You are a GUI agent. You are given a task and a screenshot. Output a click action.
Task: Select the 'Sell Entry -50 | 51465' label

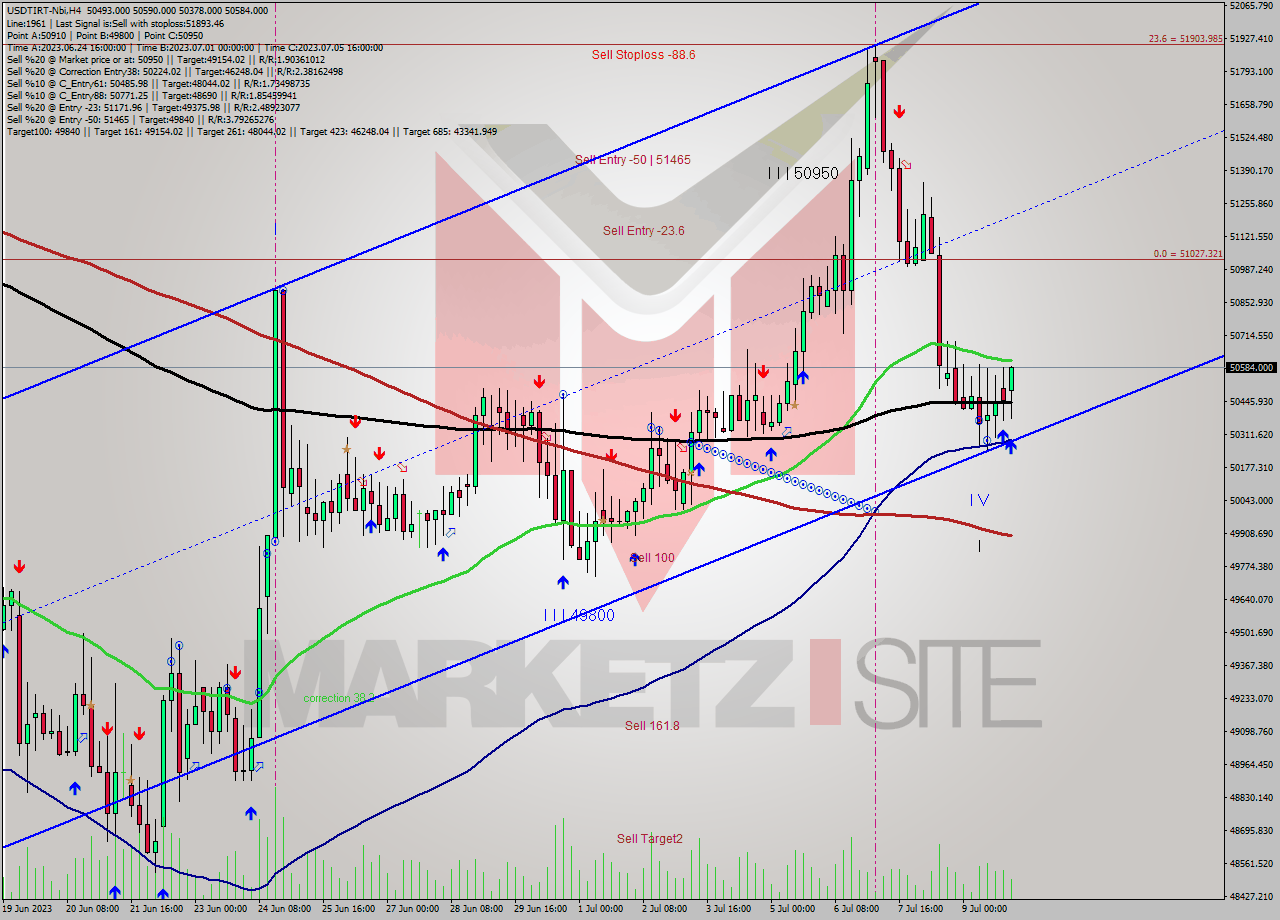click(632, 160)
